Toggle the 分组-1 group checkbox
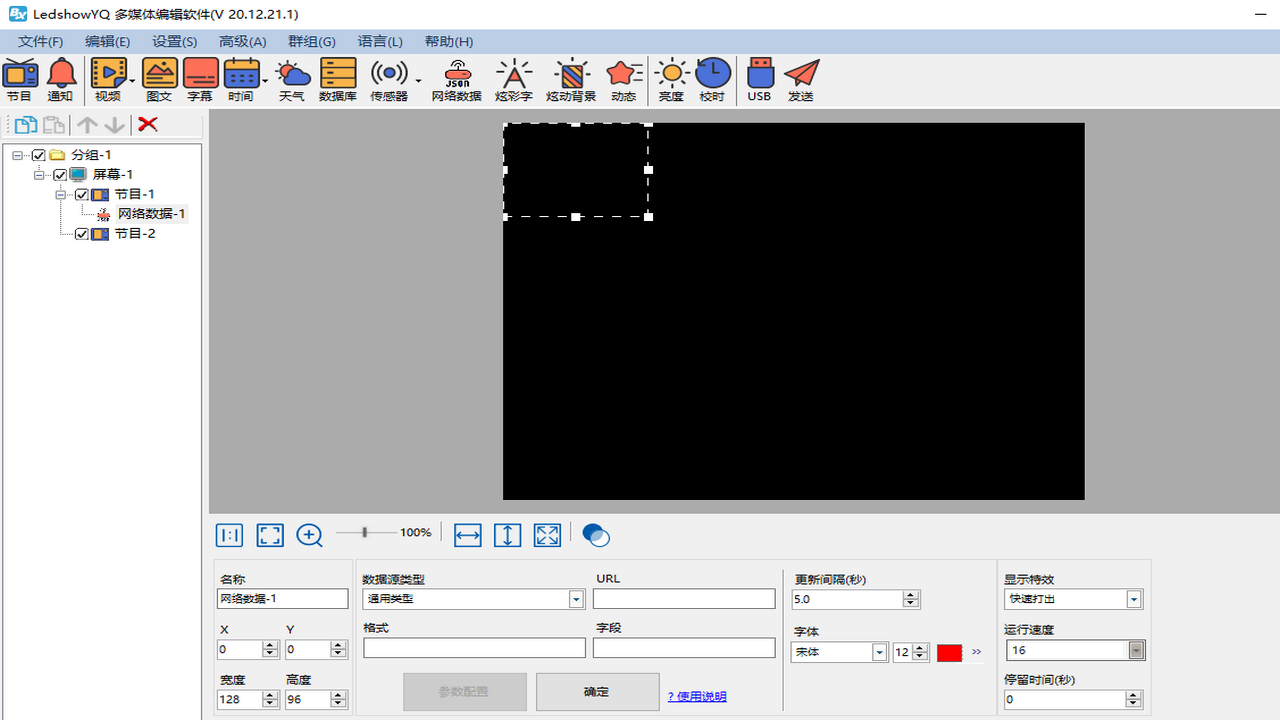The width and height of the screenshot is (1280, 720). pyautogui.click(x=39, y=155)
